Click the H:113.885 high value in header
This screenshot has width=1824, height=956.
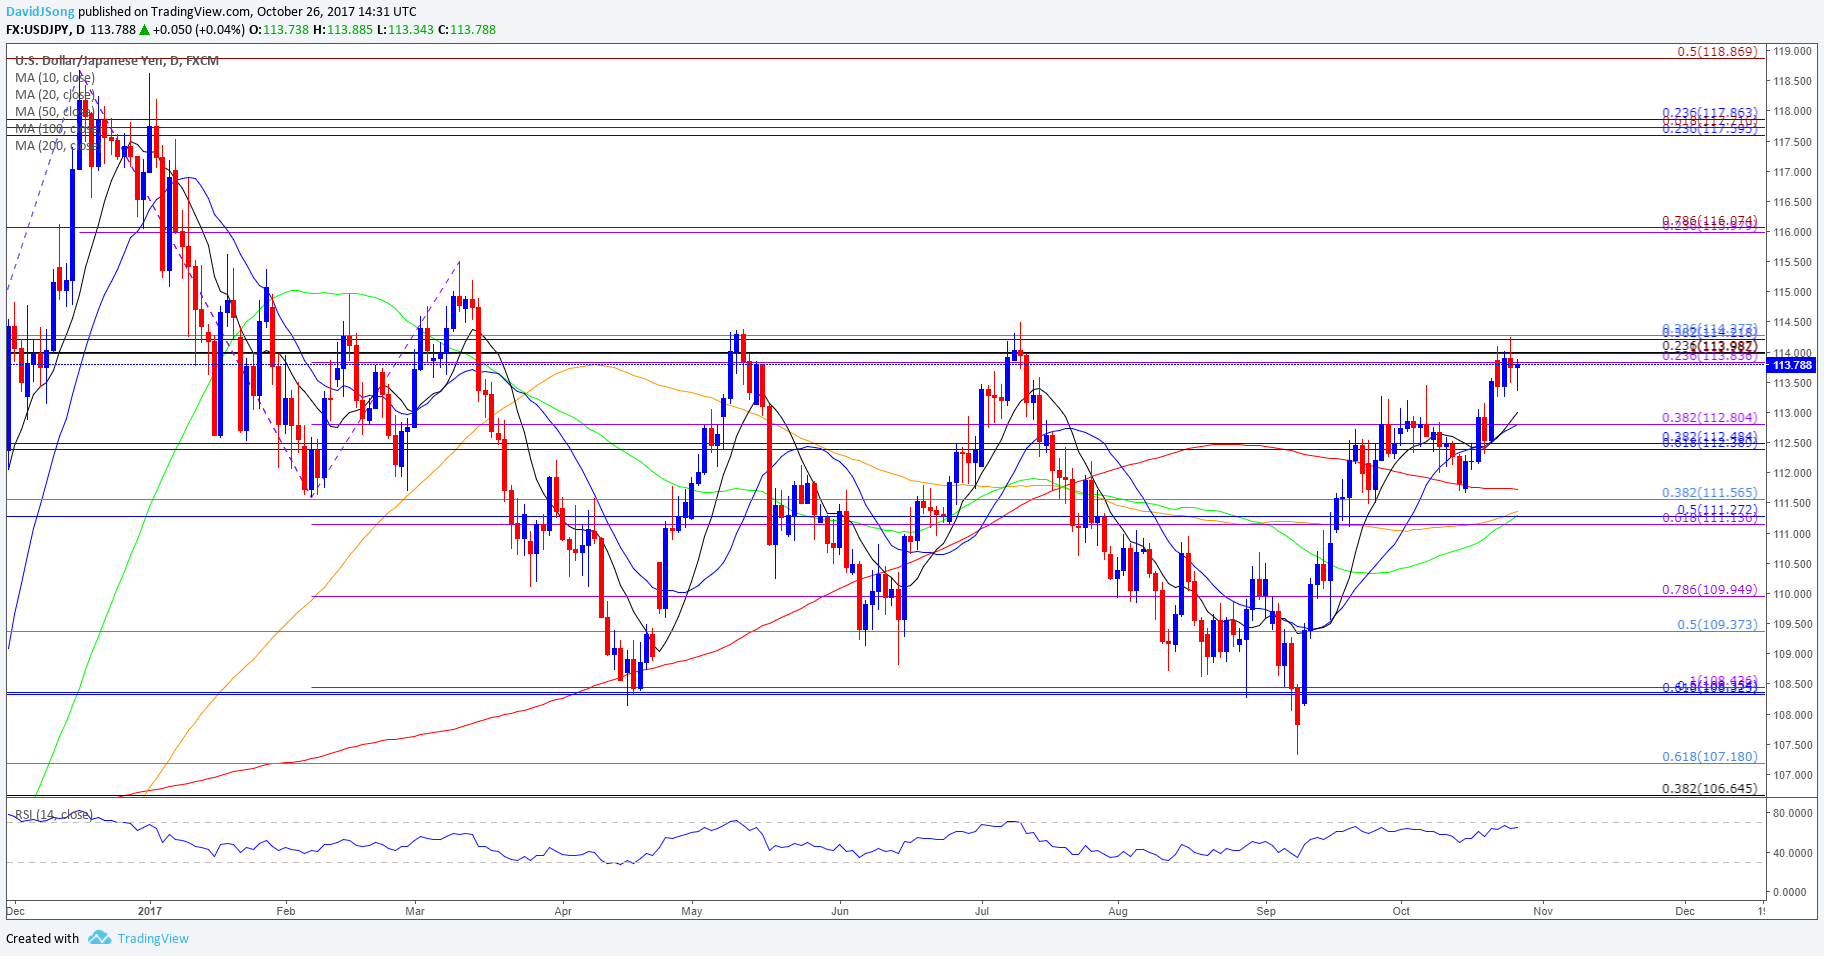tap(343, 30)
